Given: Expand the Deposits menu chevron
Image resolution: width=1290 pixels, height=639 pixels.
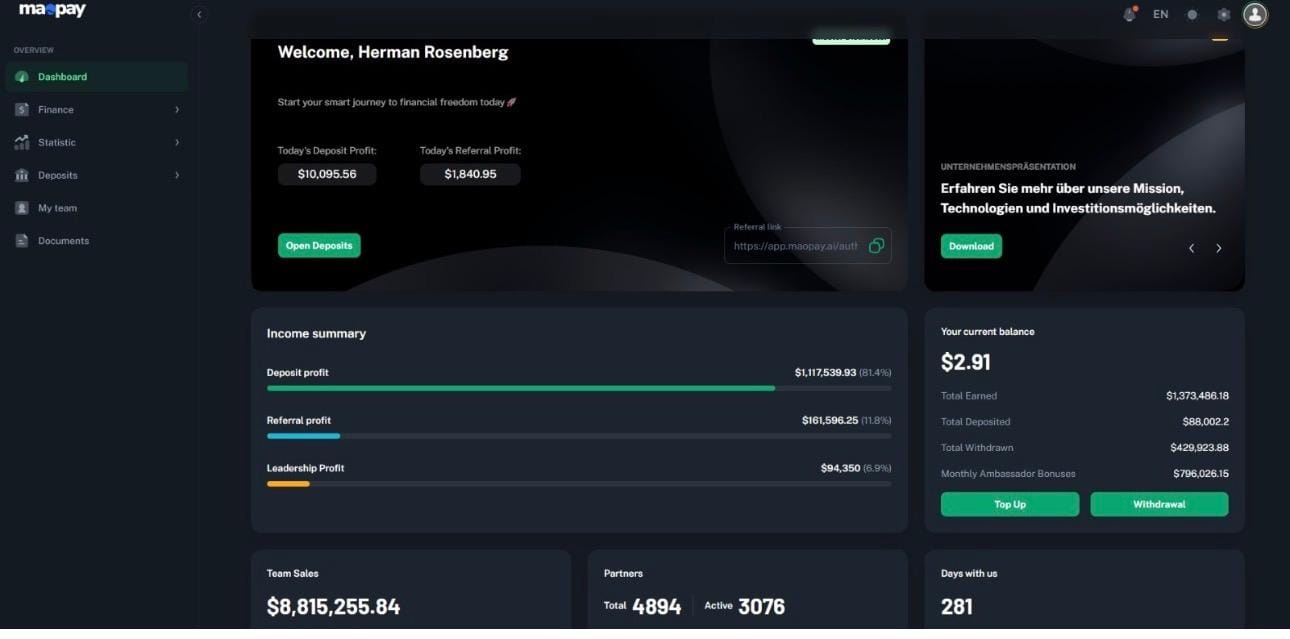Looking at the screenshot, I should [x=177, y=175].
